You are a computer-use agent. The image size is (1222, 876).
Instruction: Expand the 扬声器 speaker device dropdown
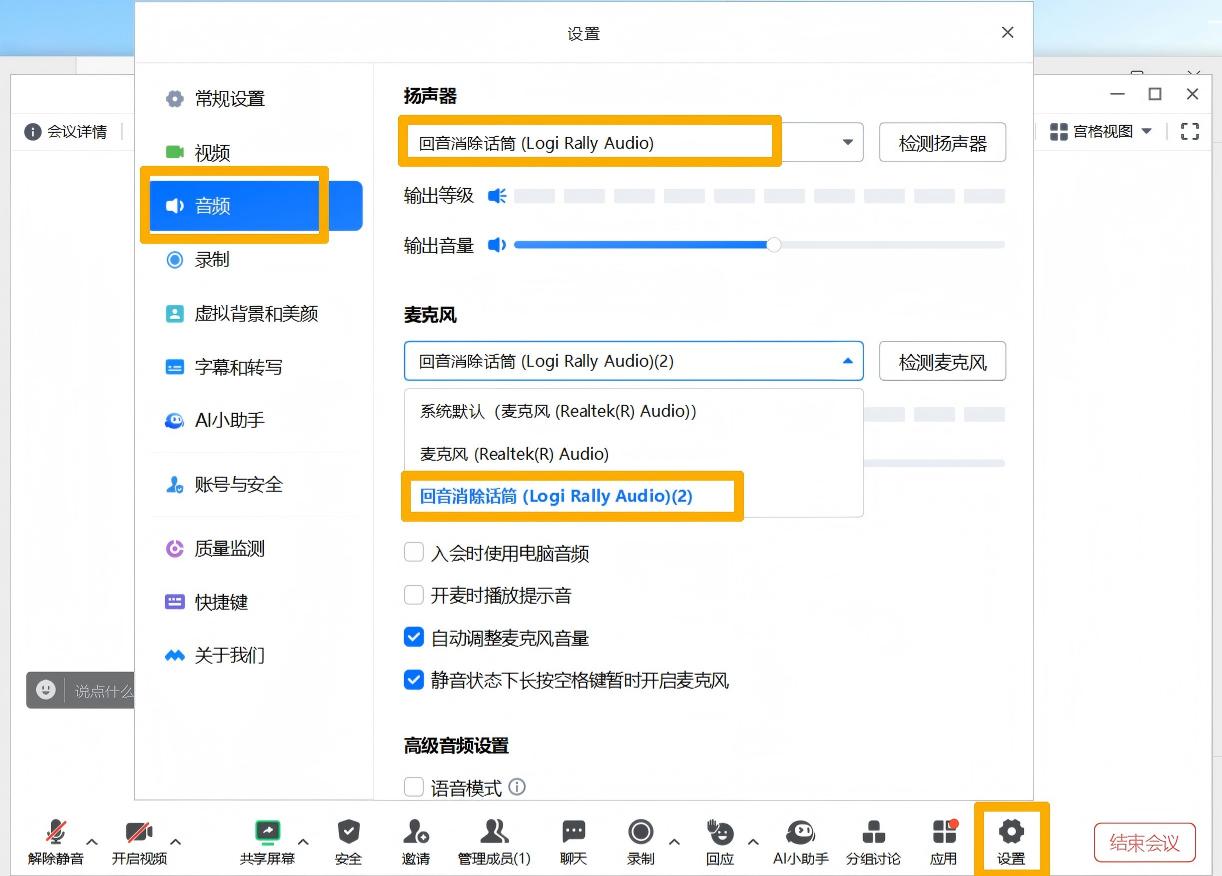[x=847, y=143]
